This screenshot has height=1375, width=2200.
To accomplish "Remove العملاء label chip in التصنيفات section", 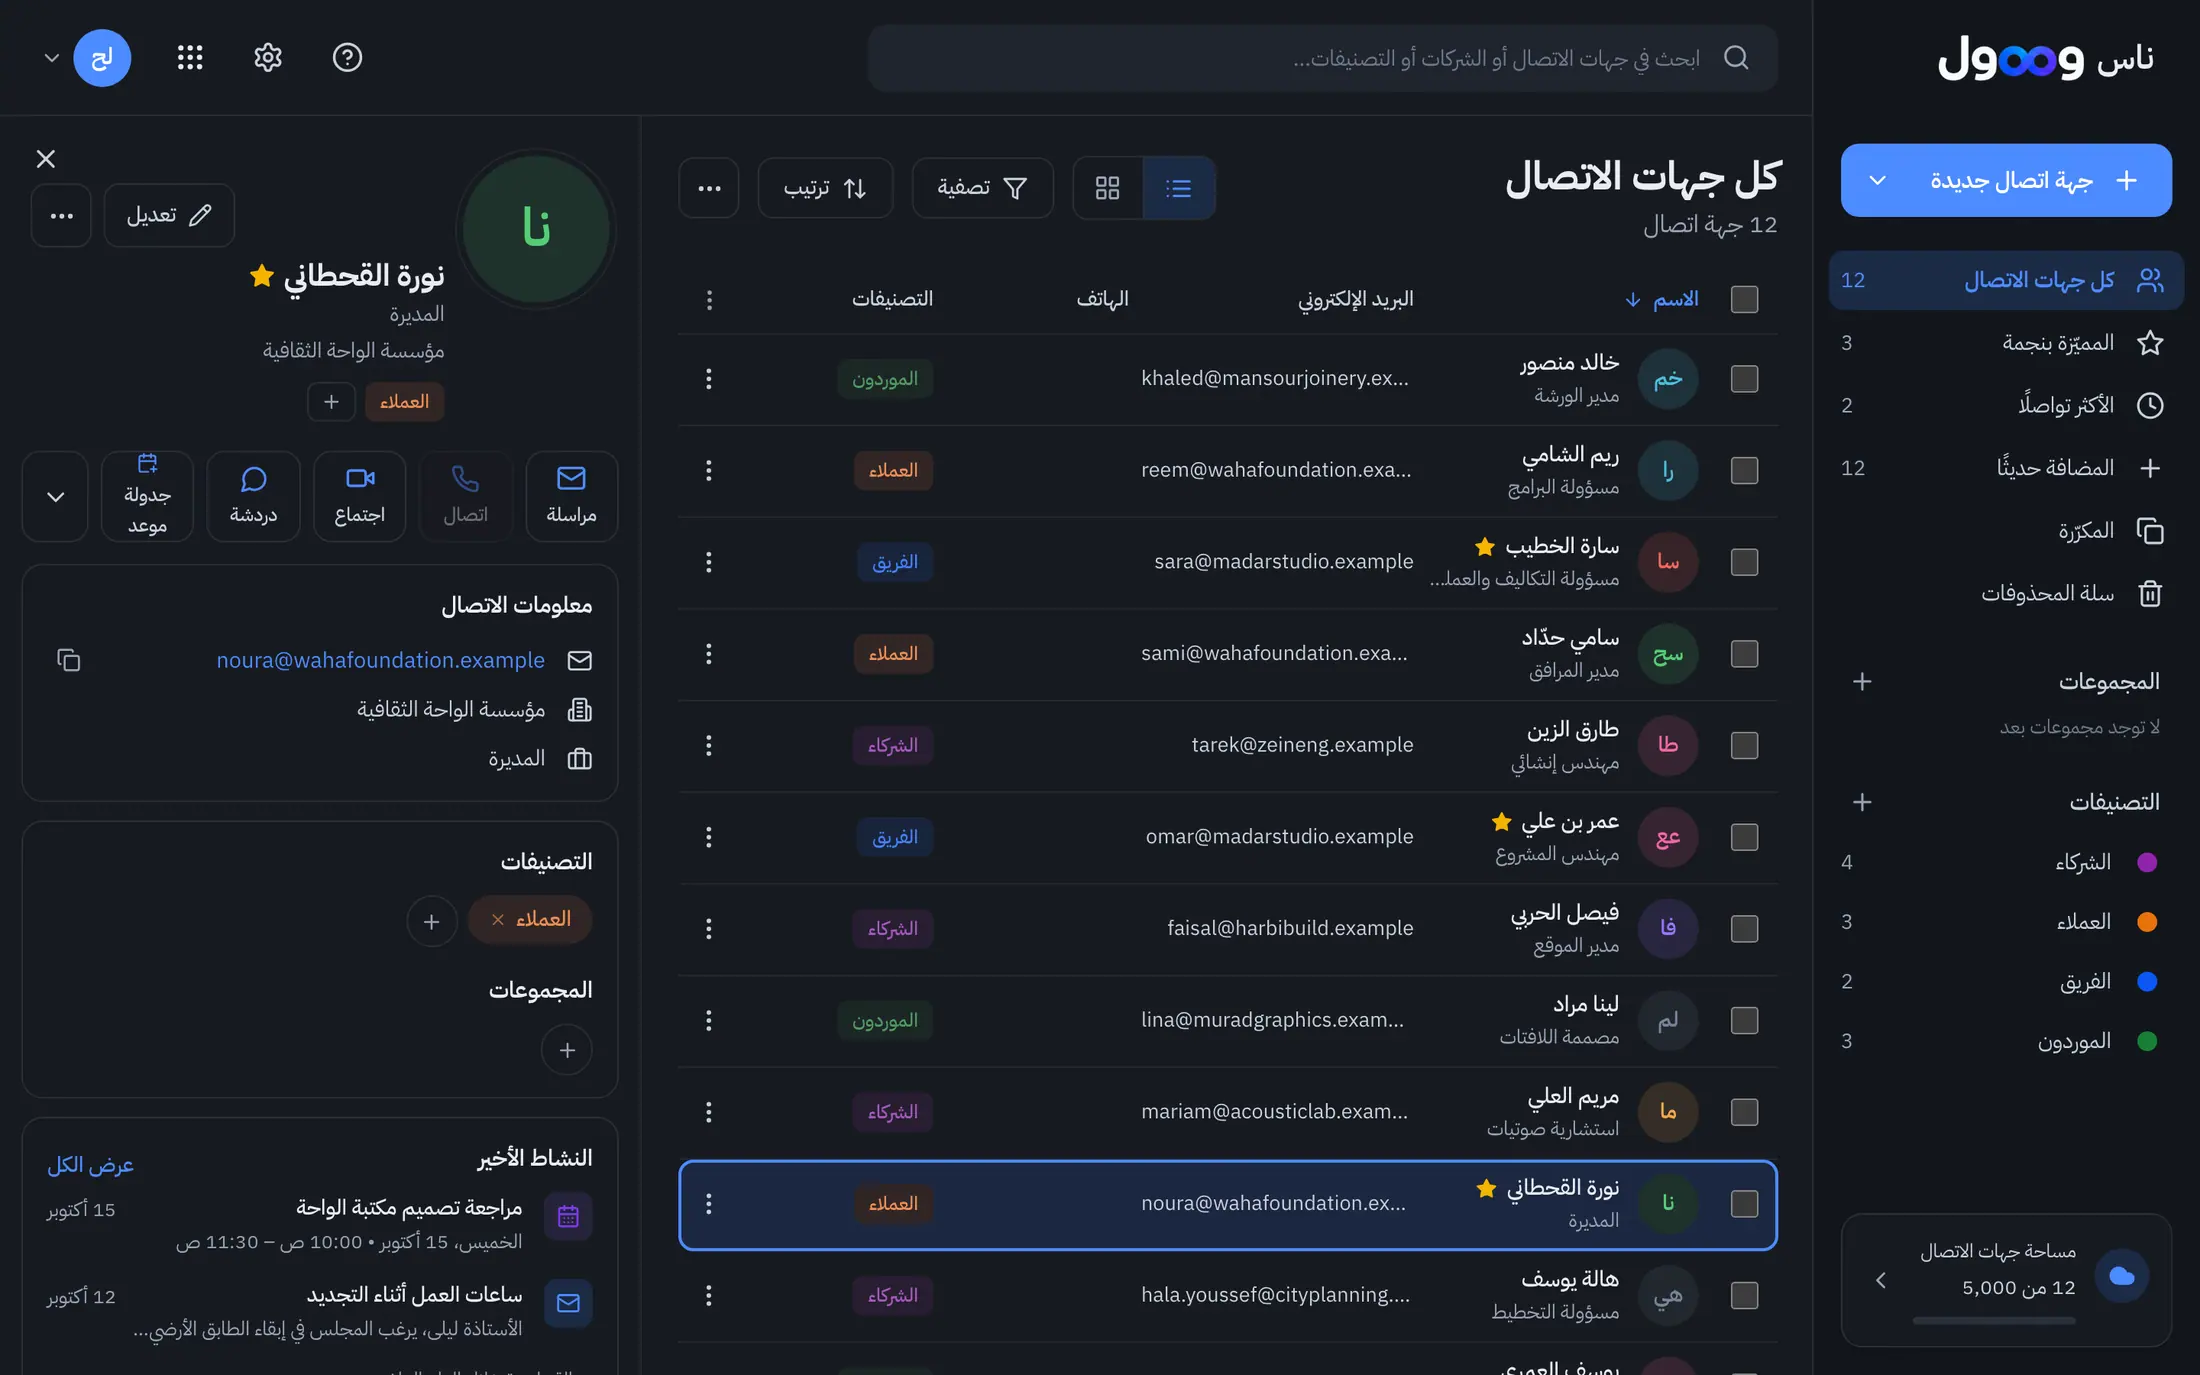I will 497,920.
